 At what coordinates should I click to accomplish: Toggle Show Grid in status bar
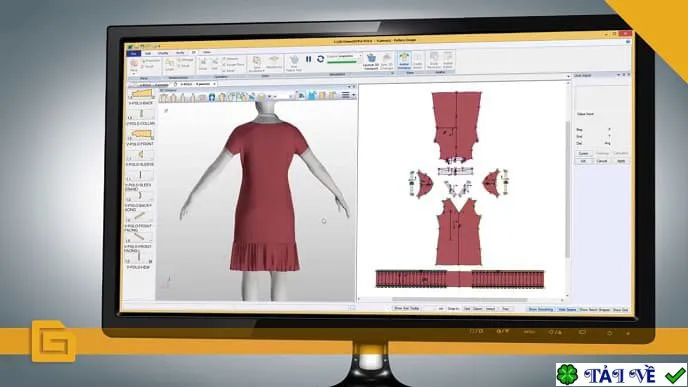click(620, 310)
